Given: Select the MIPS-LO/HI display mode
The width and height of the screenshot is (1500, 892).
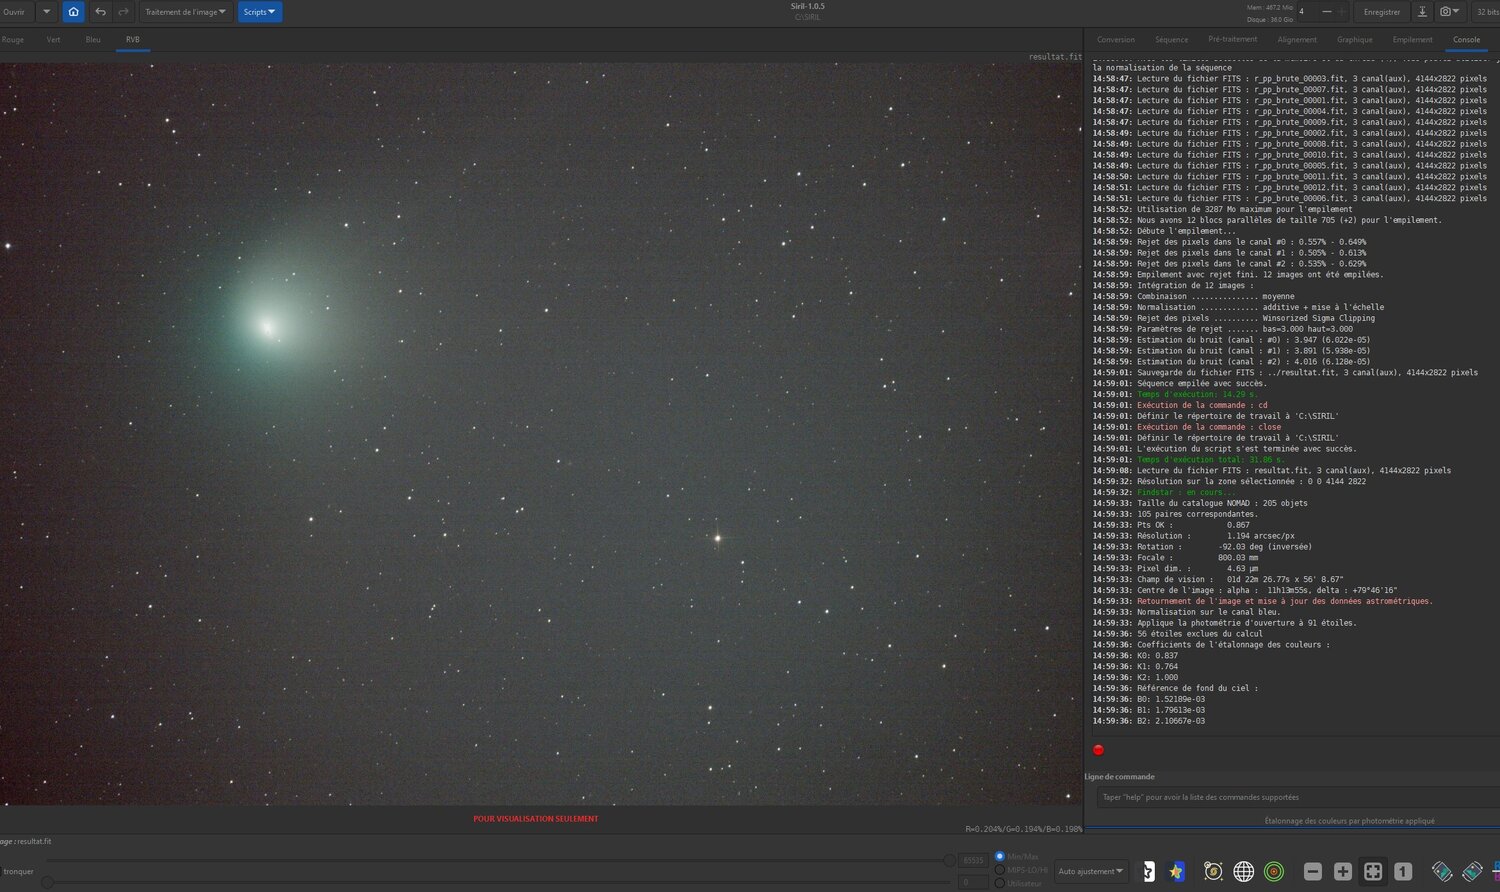Looking at the screenshot, I should click(1000, 870).
